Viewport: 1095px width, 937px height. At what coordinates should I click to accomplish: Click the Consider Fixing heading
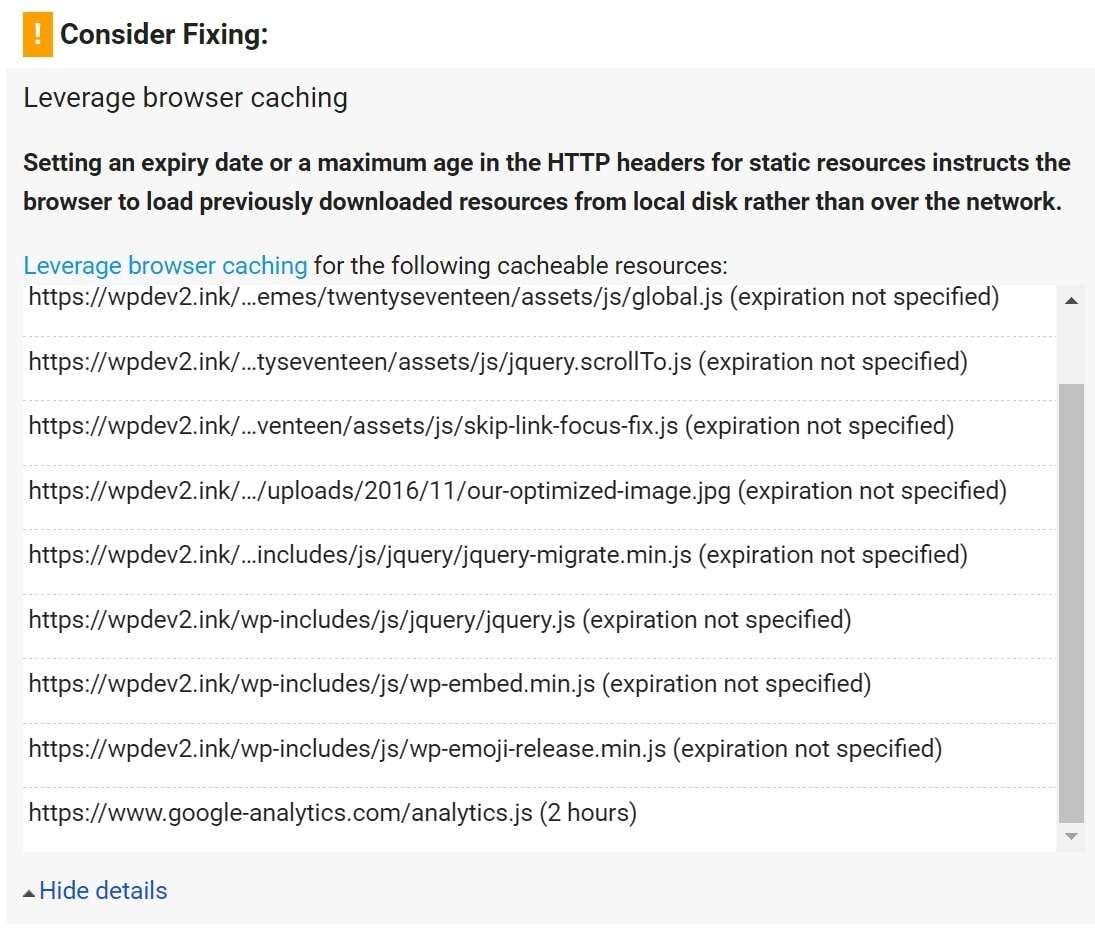pos(164,34)
